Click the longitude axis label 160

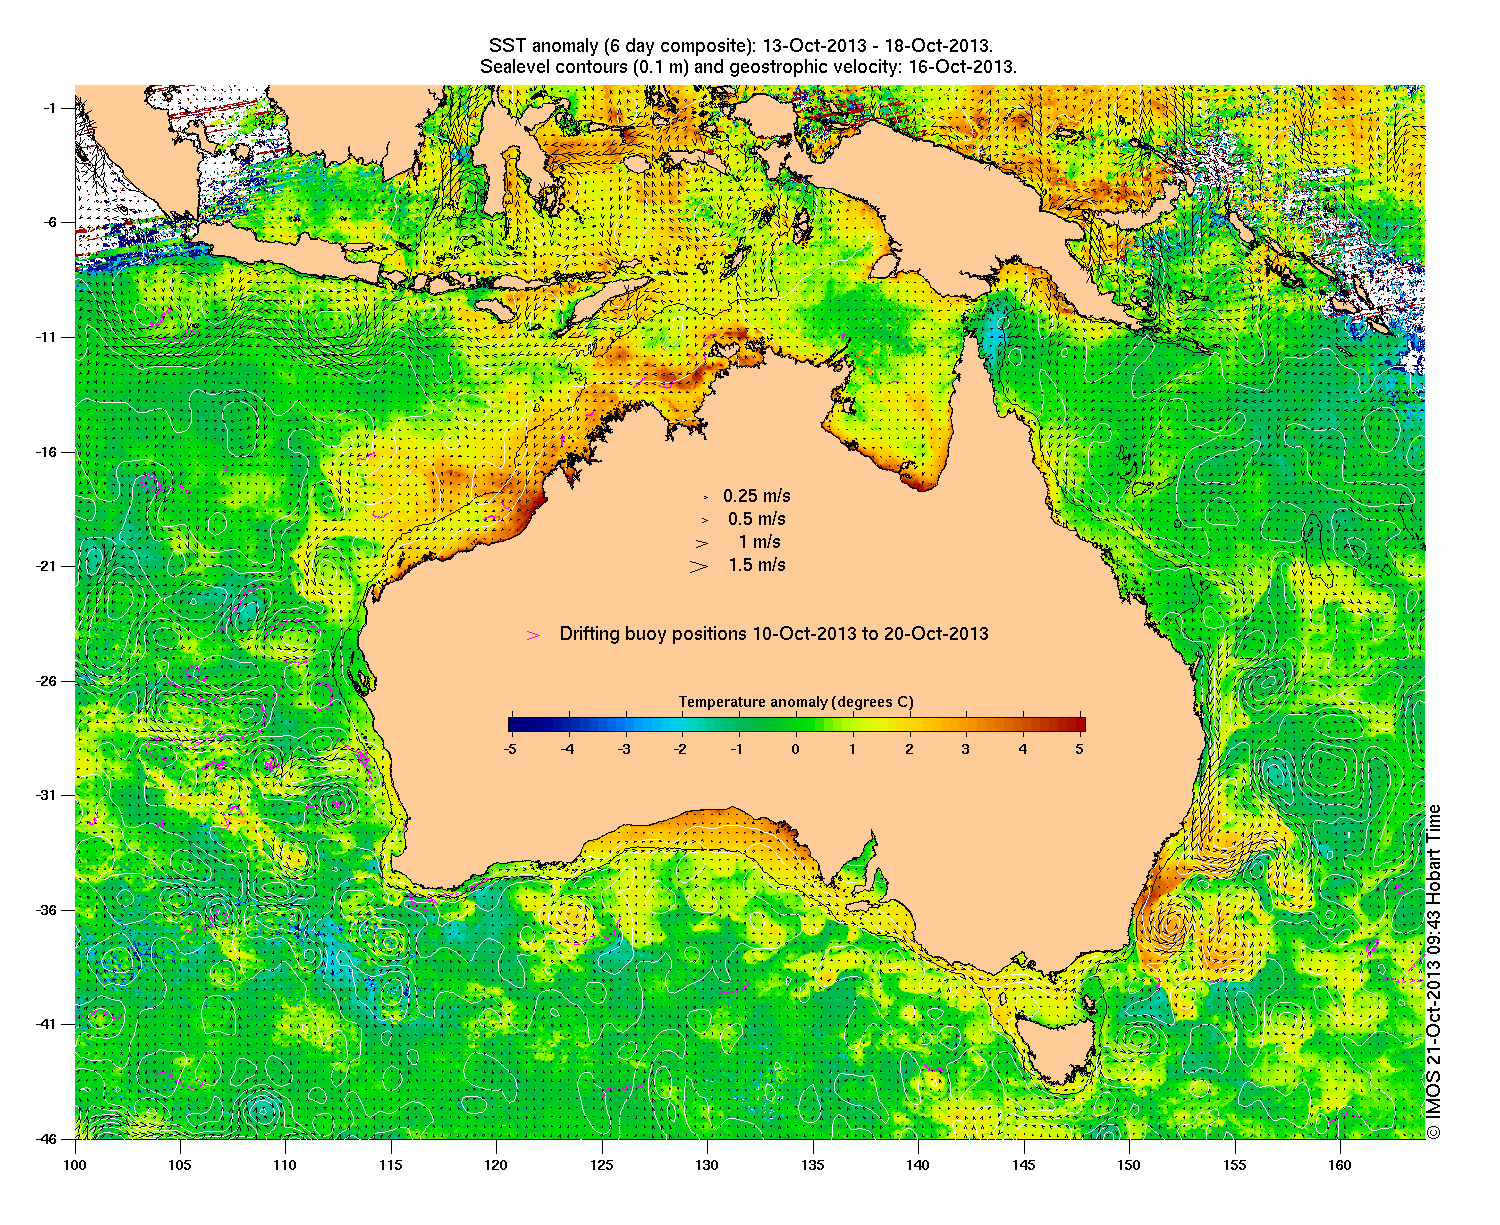click(1340, 1165)
